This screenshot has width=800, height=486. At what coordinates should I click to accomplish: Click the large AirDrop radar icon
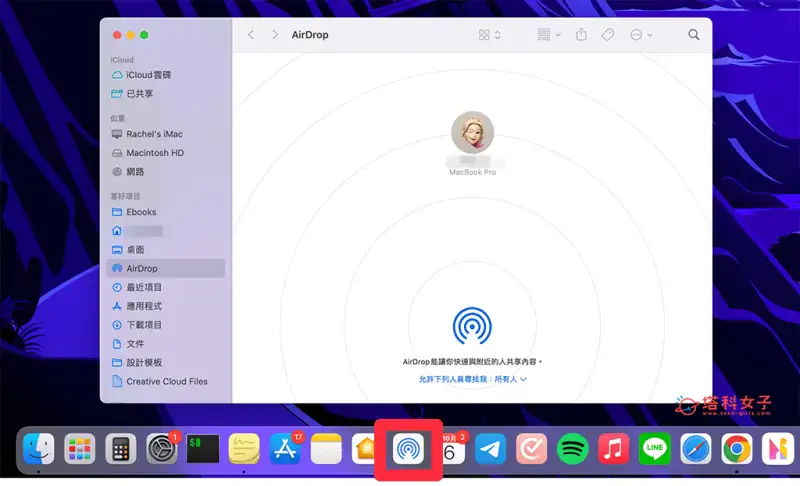point(472,326)
